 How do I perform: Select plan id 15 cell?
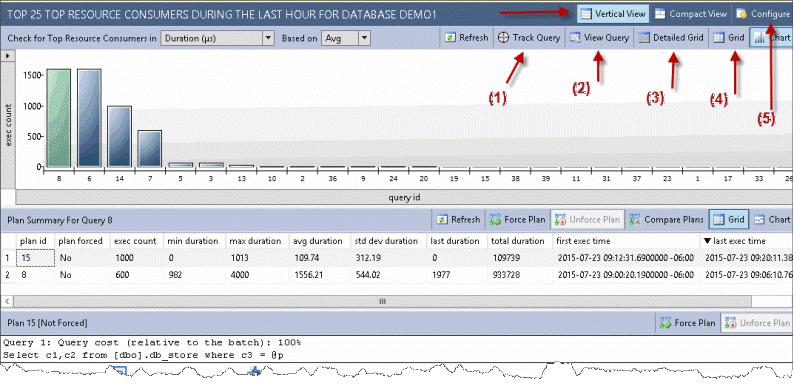tap(35, 258)
